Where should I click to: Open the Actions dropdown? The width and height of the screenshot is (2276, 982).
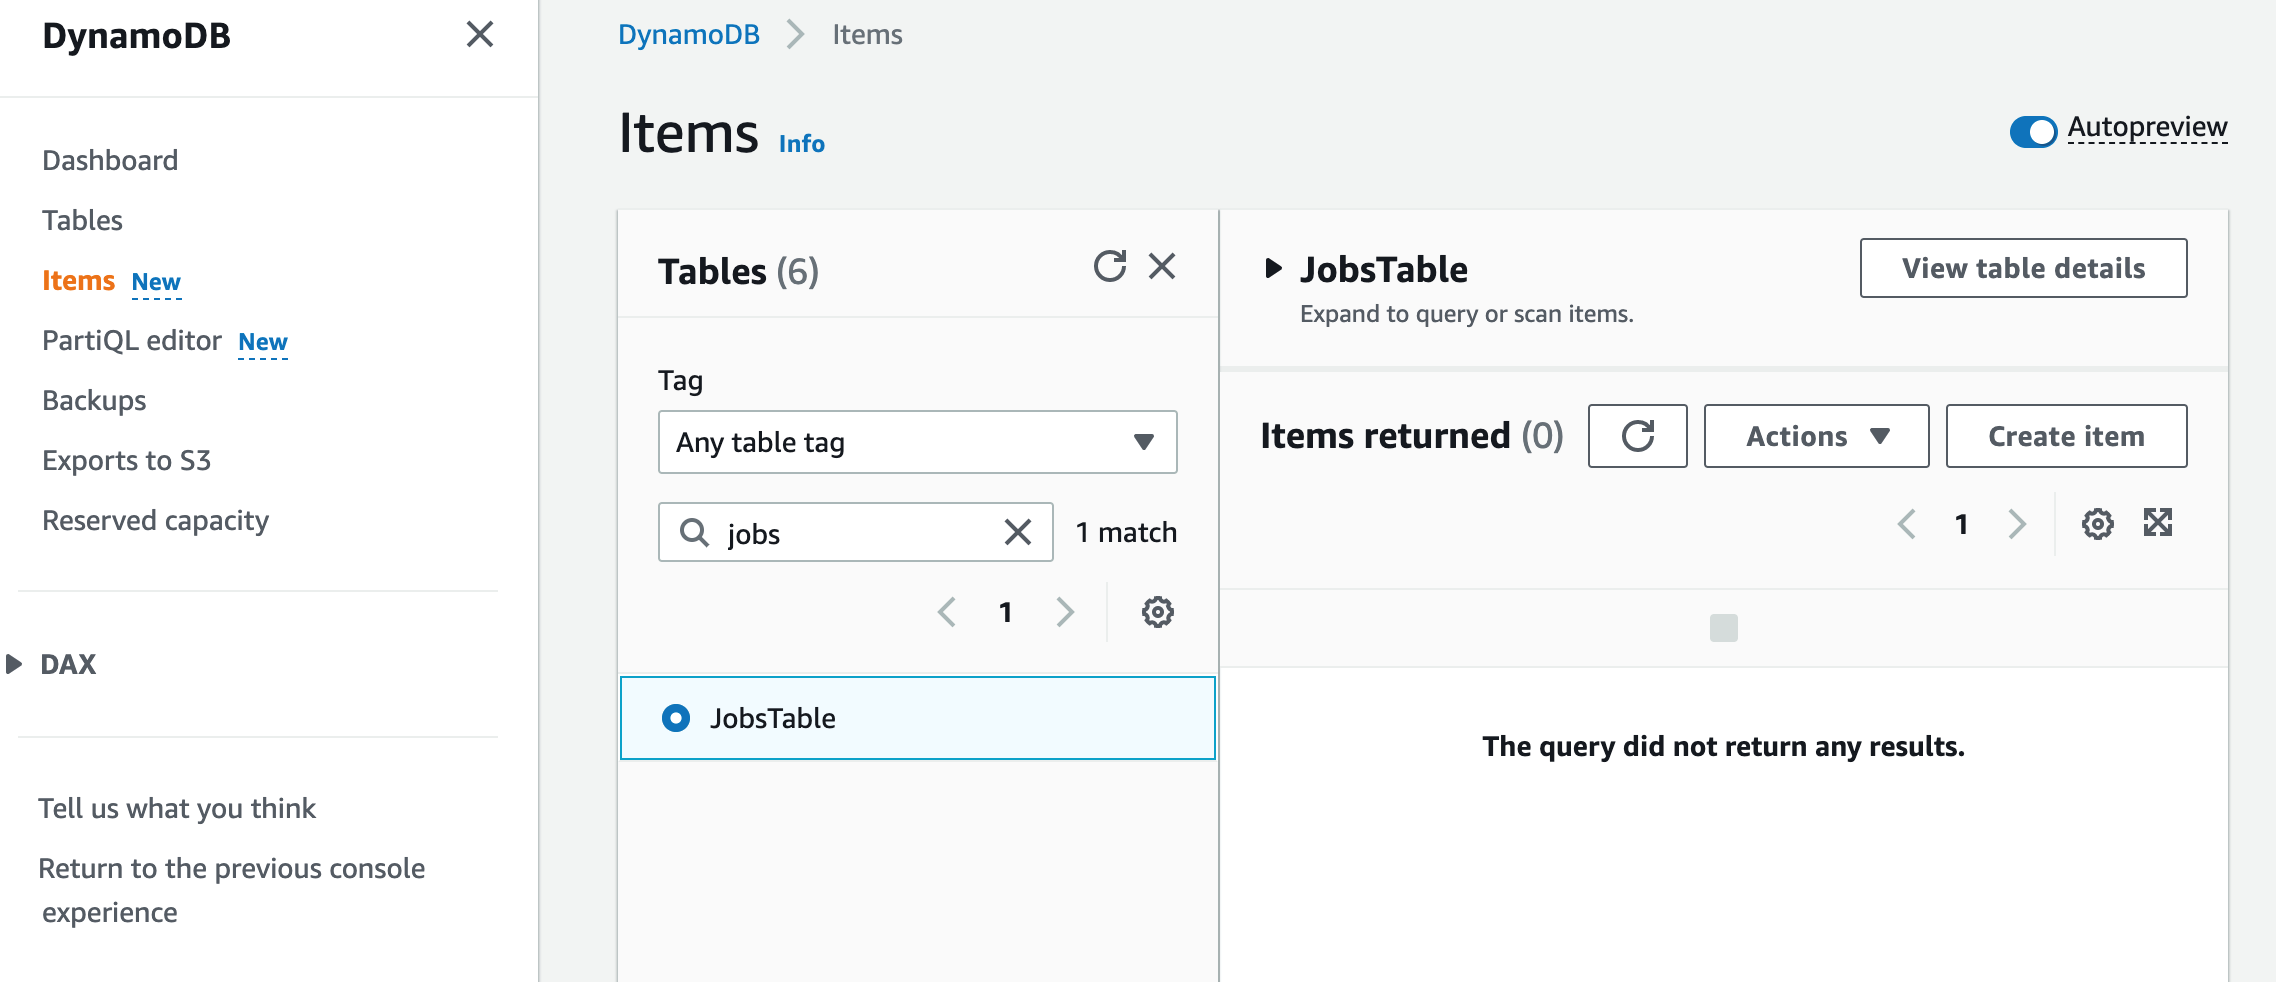pos(1816,436)
